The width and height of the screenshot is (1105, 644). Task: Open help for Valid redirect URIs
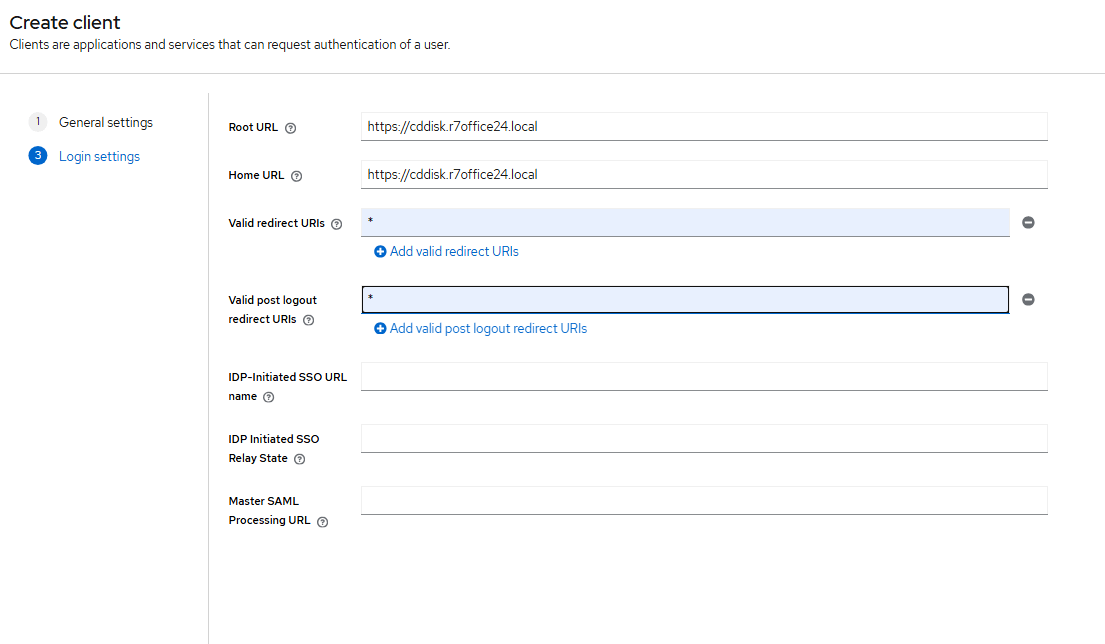pos(336,225)
